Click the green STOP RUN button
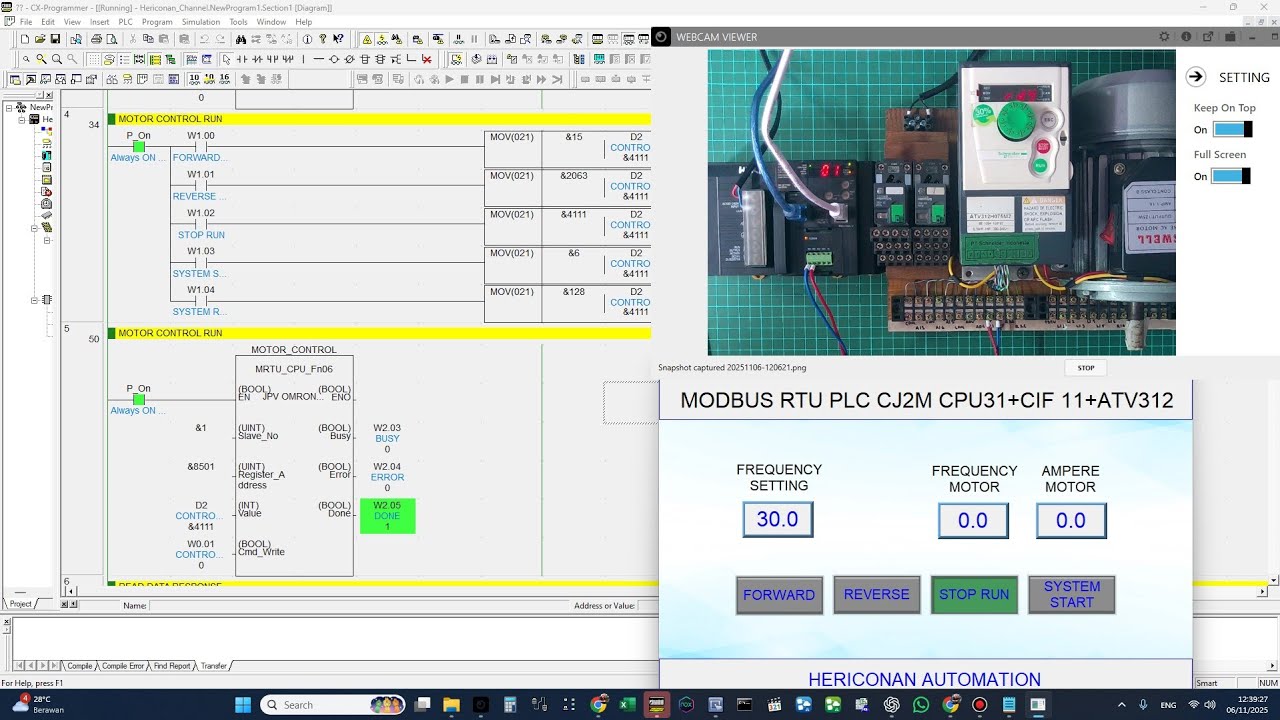This screenshot has width=1280, height=720. pyautogui.click(x=974, y=595)
